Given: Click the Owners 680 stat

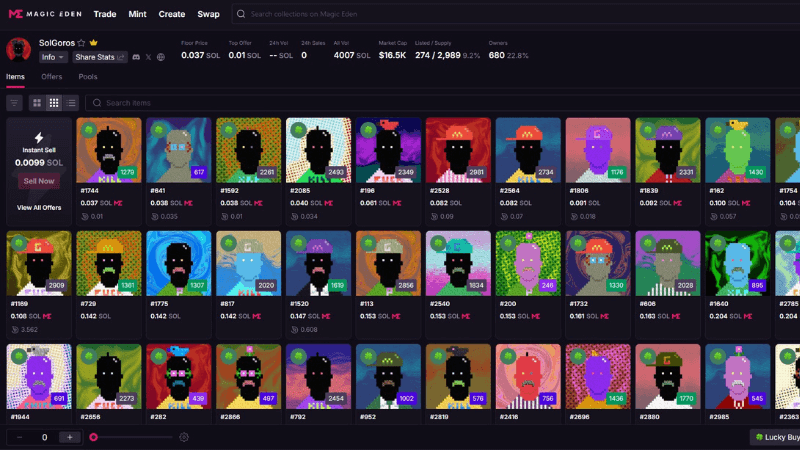Looking at the screenshot, I should coord(508,51).
